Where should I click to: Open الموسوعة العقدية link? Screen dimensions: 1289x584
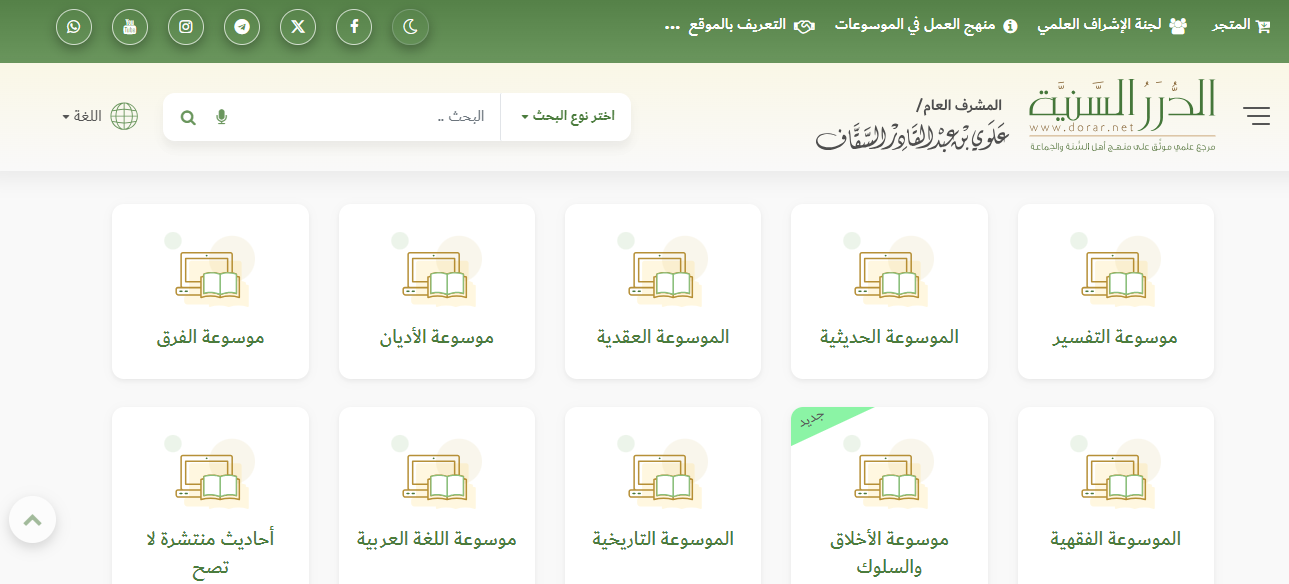(663, 338)
